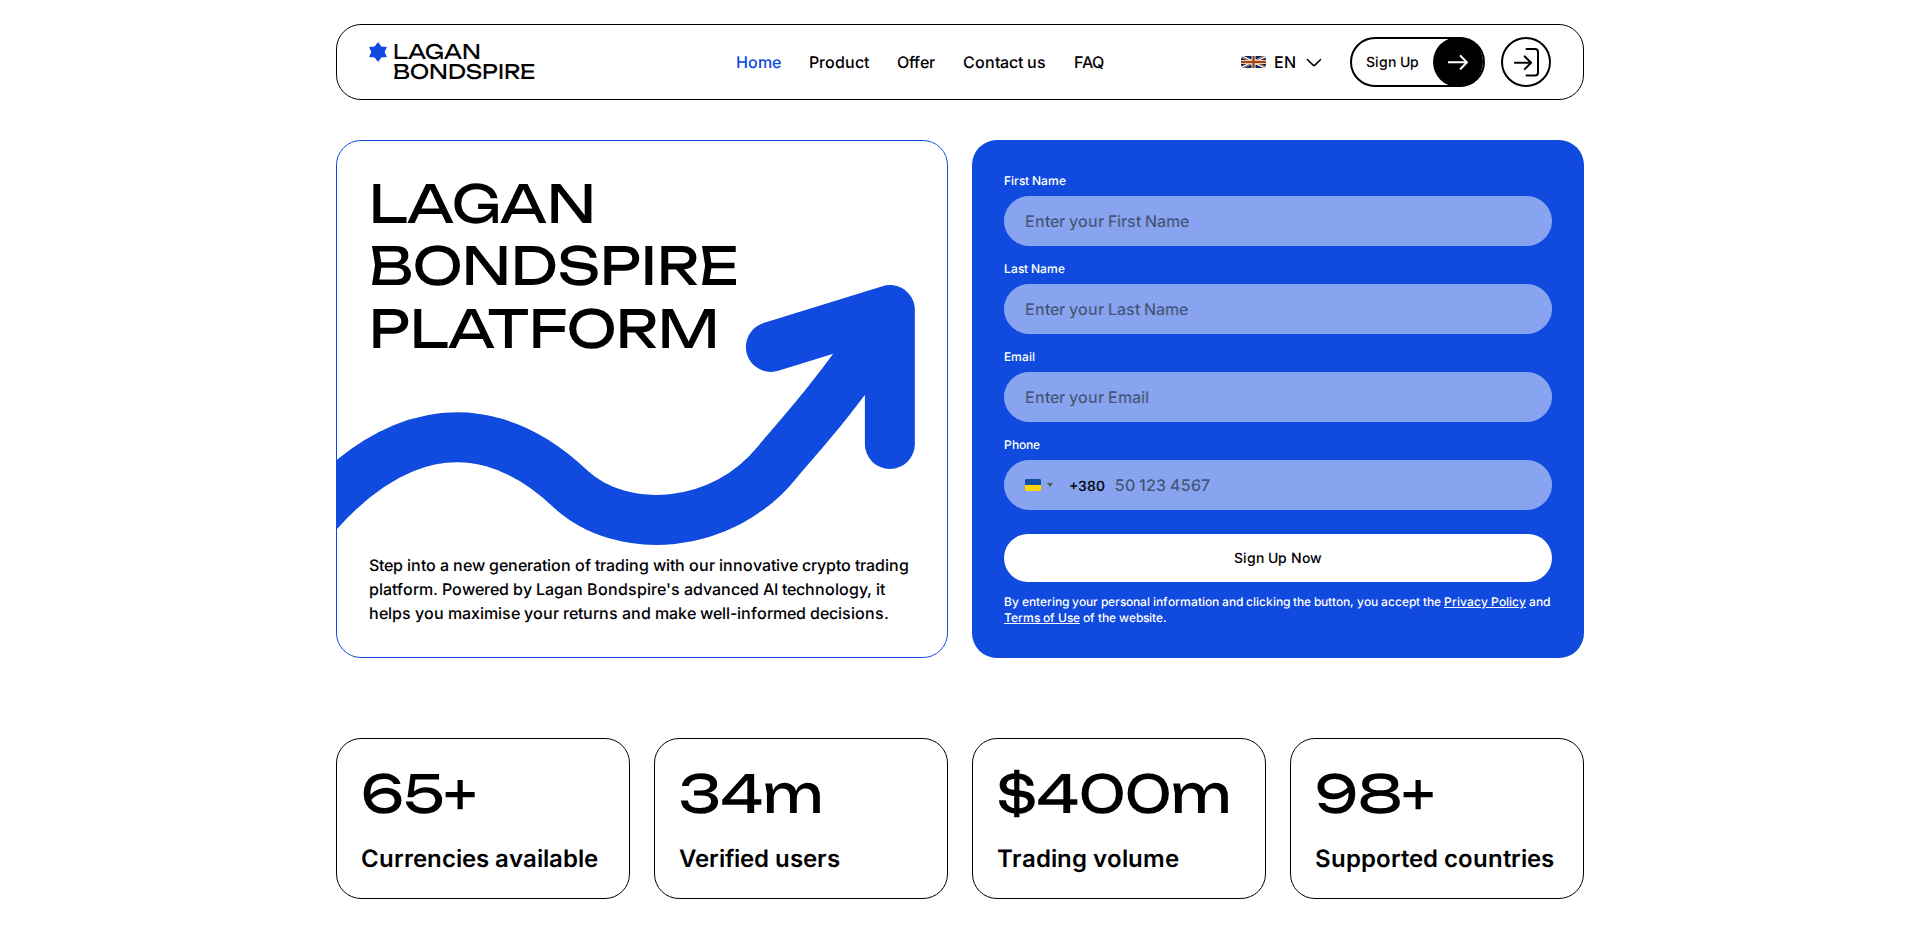The height and width of the screenshot is (925, 1920).
Task: Click the Enter your Email field
Action: (1277, 397)
